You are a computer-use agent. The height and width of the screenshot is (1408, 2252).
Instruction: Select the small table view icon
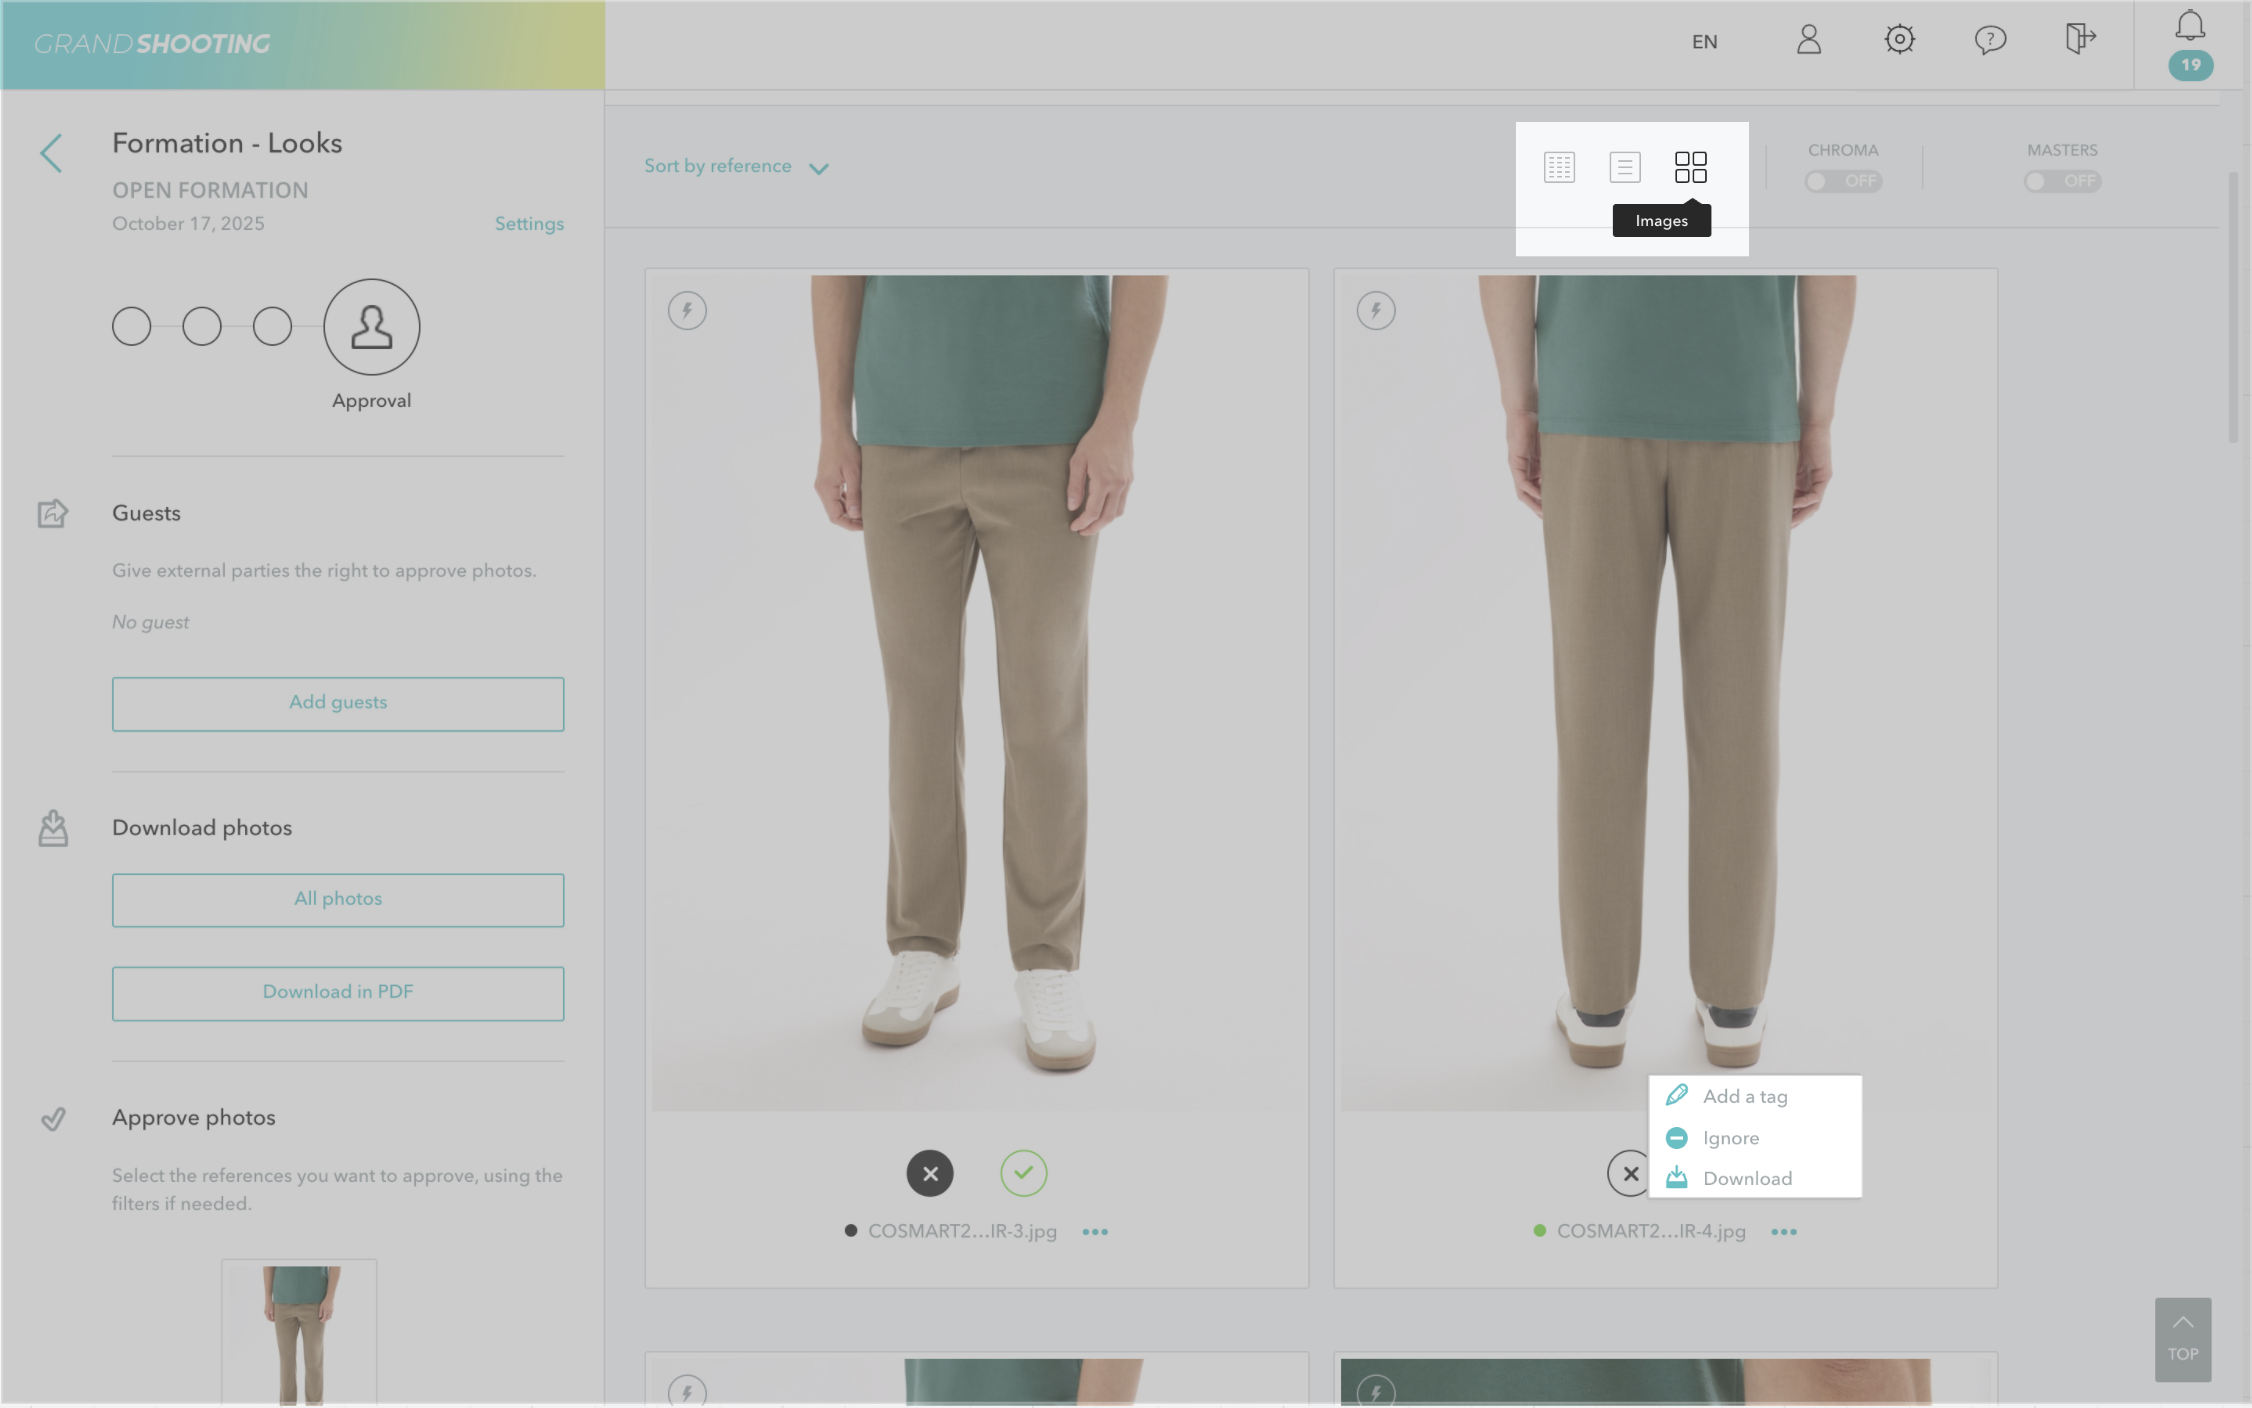(1559, 167)
